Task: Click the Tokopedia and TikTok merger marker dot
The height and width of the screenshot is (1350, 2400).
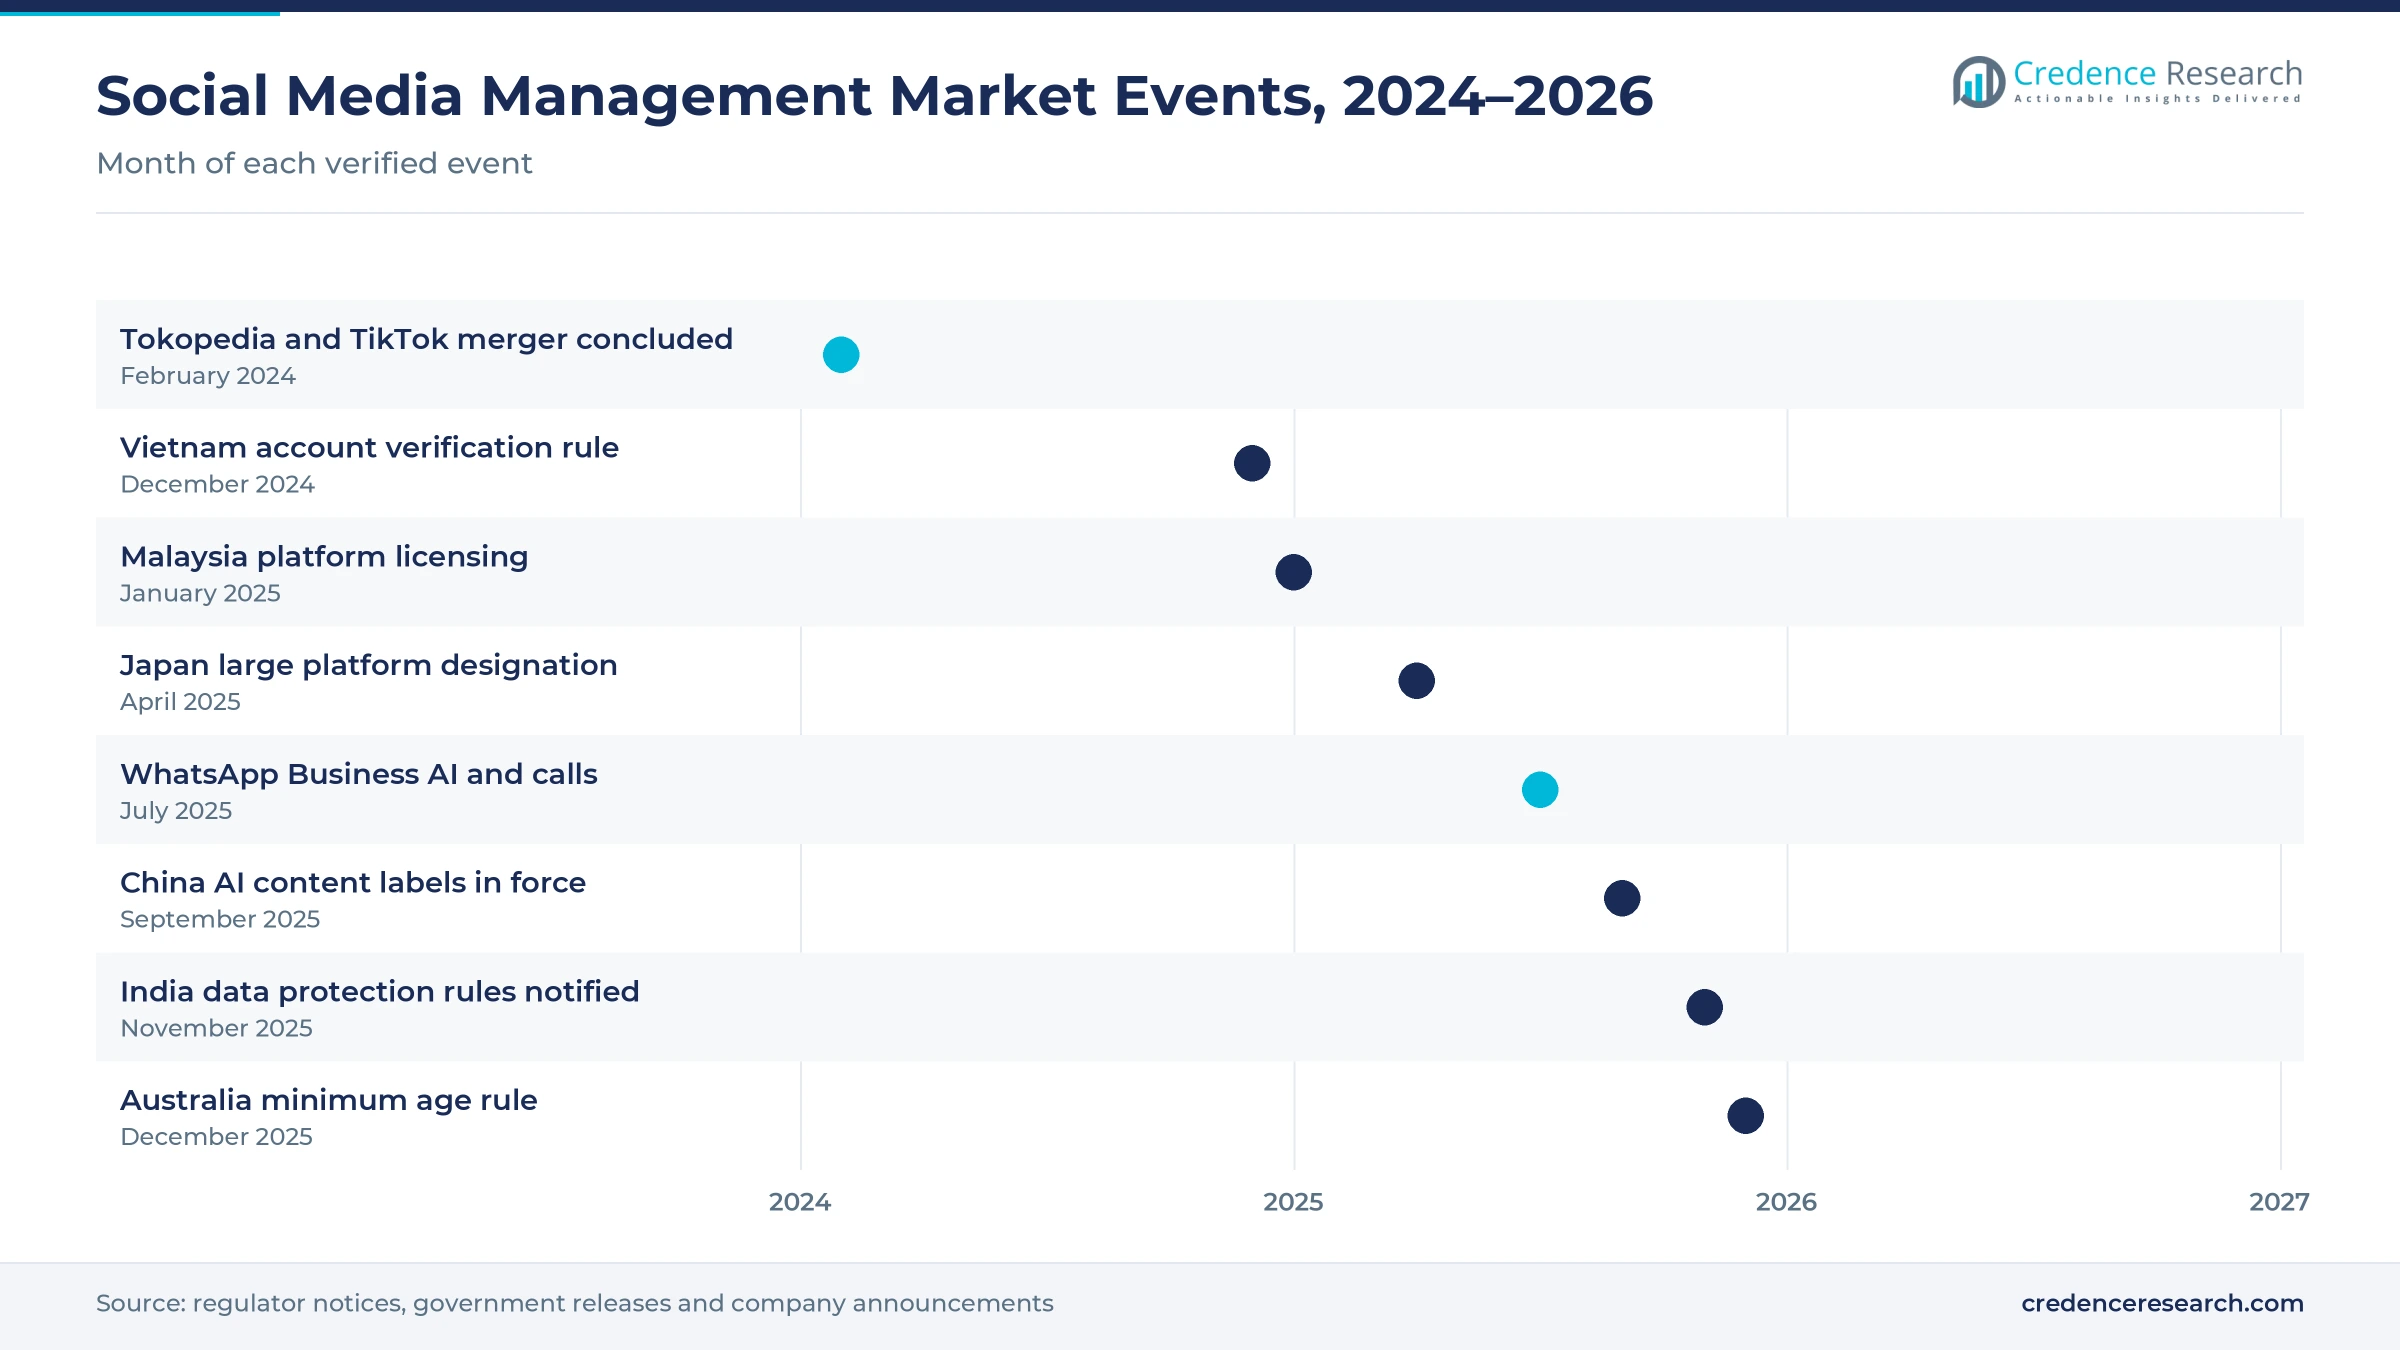Action: [841, 355]
